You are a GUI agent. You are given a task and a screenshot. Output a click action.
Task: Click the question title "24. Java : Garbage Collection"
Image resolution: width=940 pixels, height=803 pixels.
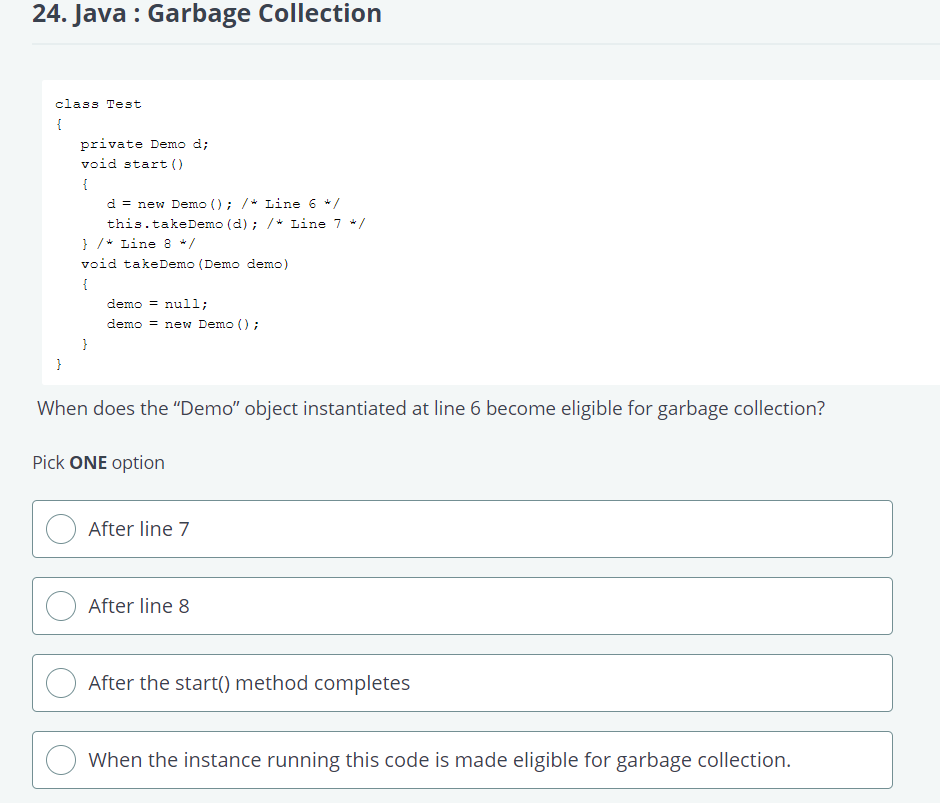point(207,14)
